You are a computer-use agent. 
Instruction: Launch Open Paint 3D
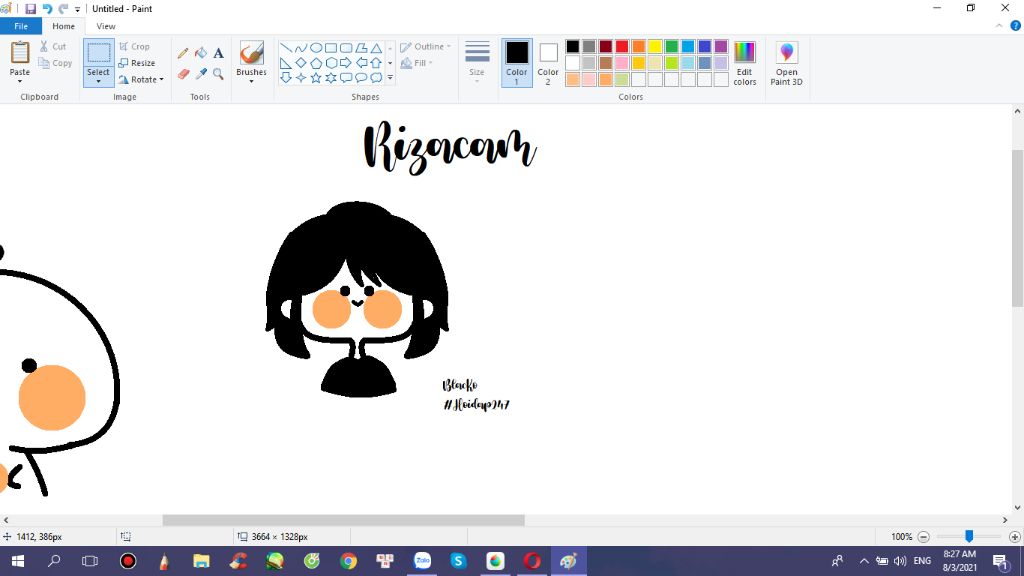[x=786, y=63]
